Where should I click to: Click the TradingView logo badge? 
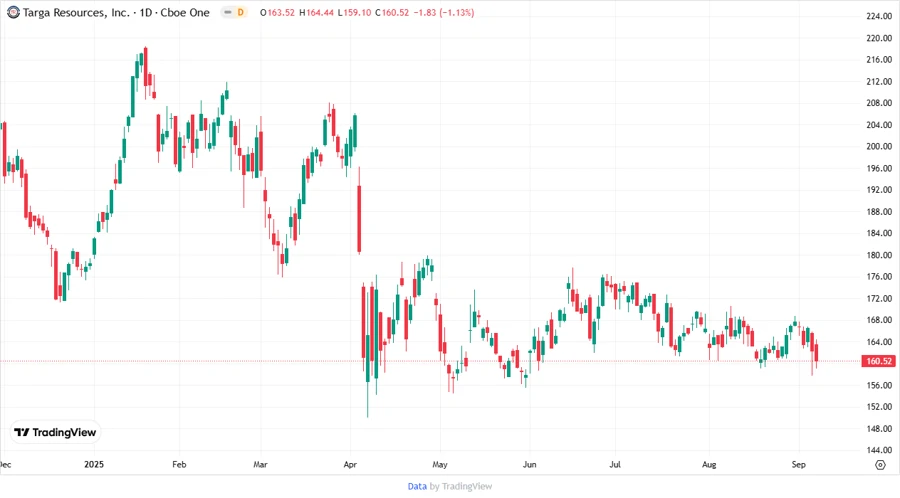[55, 433]
